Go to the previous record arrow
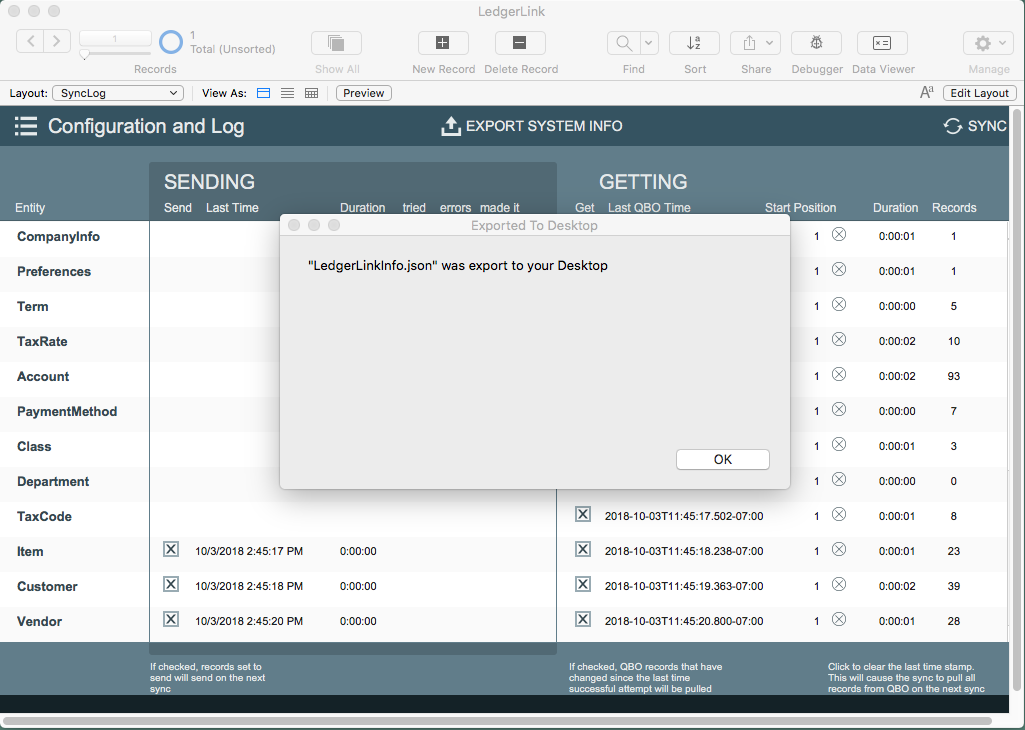Viewport: 1025px width, 730px height. pyautogui.click(x=30, y=42)
